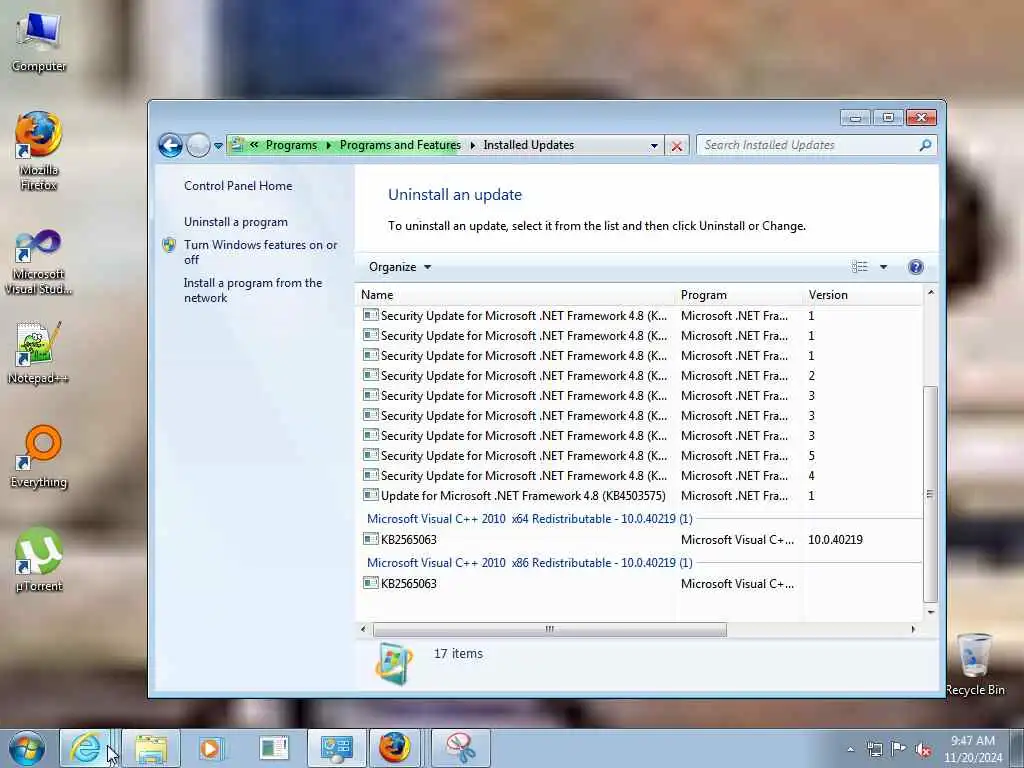1024x768 pixels.
Task: Click the red stop/refresh X beside the address bar
Action: tap(677, 146)
